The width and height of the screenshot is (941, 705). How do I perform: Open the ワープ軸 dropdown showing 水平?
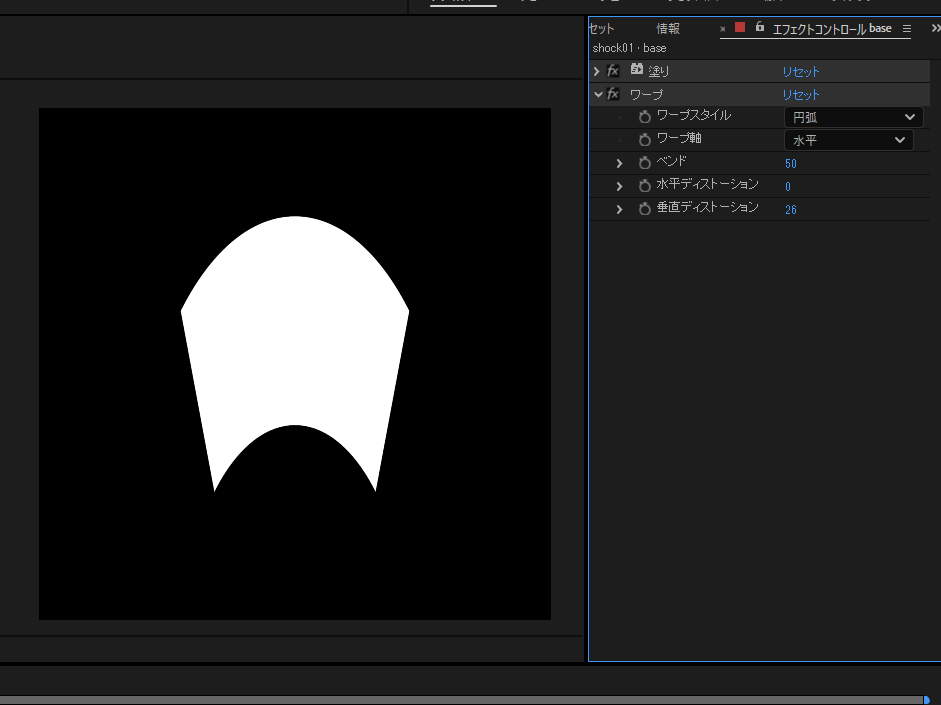848,140
